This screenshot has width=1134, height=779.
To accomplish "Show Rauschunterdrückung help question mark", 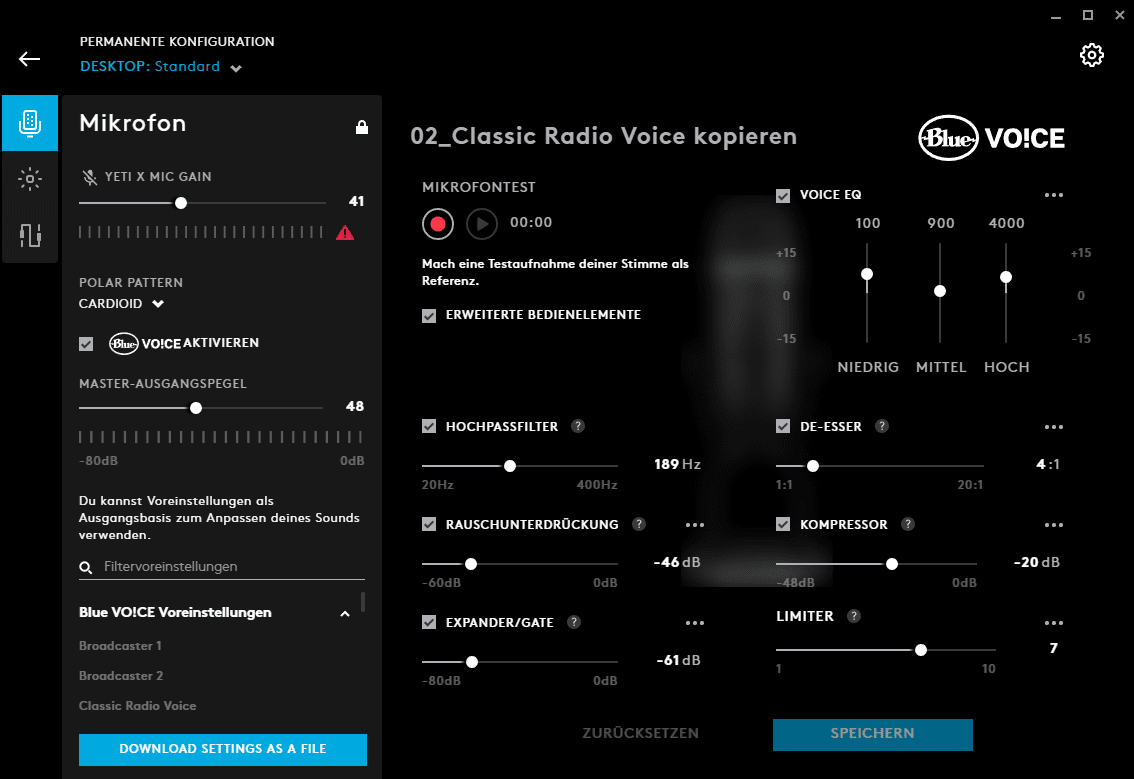I will tap(639, 524).
